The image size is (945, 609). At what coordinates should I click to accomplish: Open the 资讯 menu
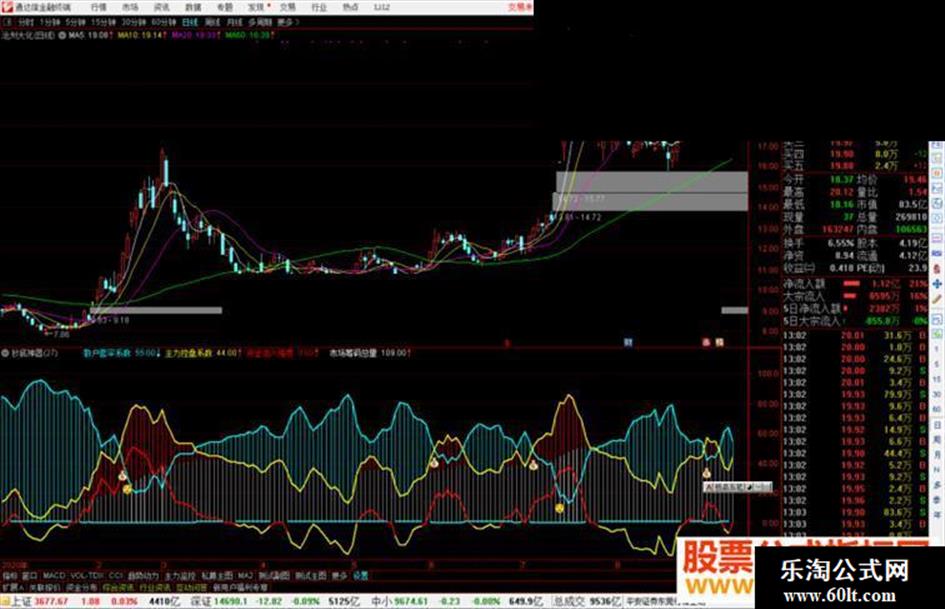(x=161, y=7)
